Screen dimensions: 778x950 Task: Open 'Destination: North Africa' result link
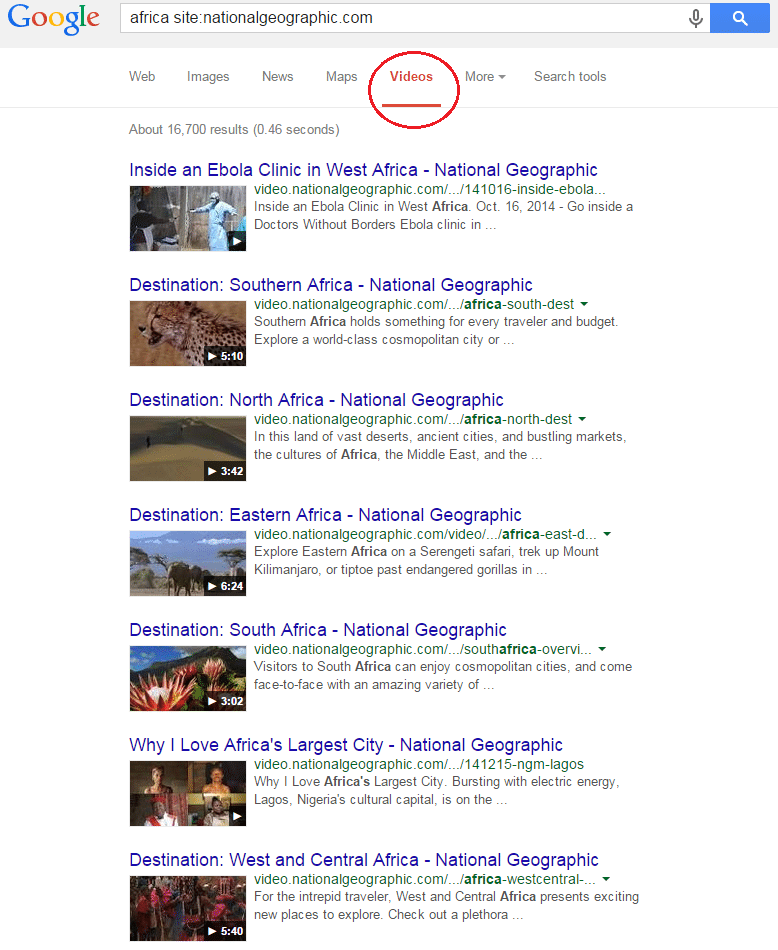tap(316, 400)
